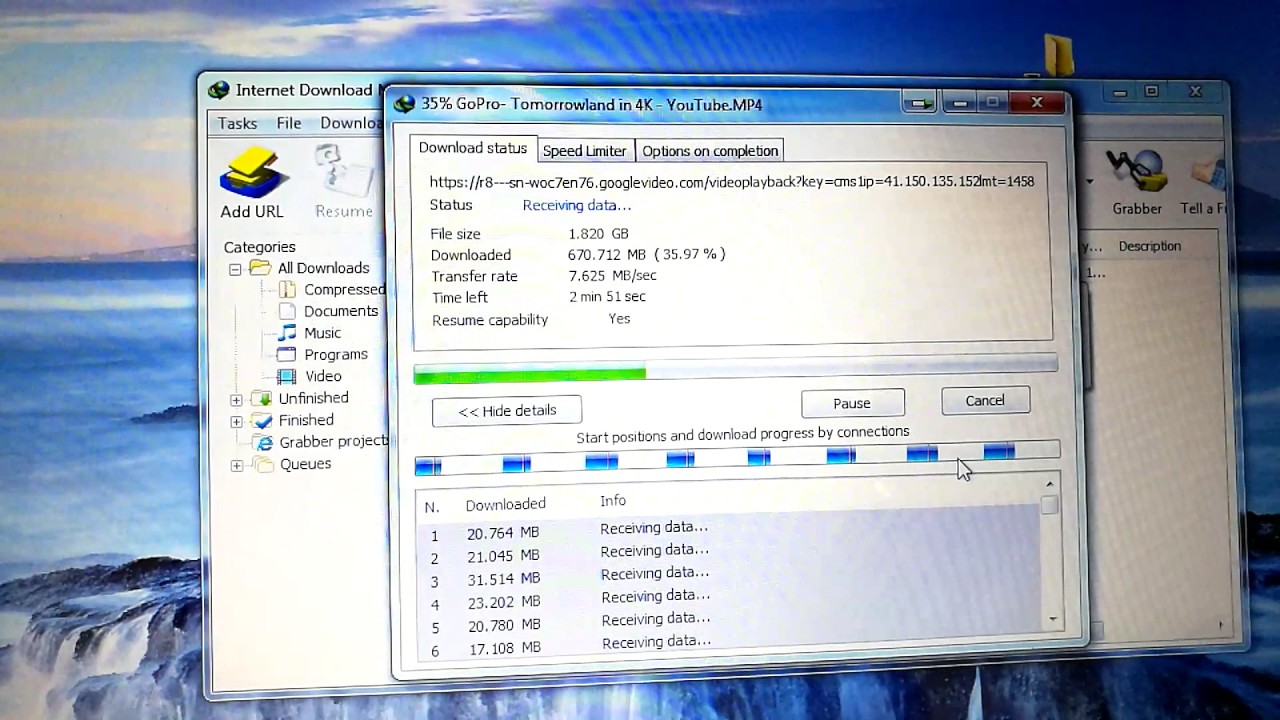Select the Programs category icon
Screen dimensions: 1280x720
click(x=287, y=355)
